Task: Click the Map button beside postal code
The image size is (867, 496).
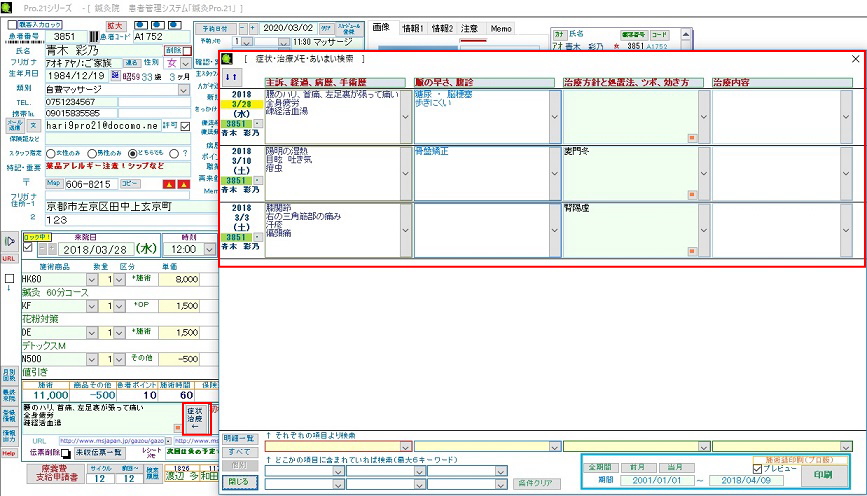Action: (x=54, y=184)
